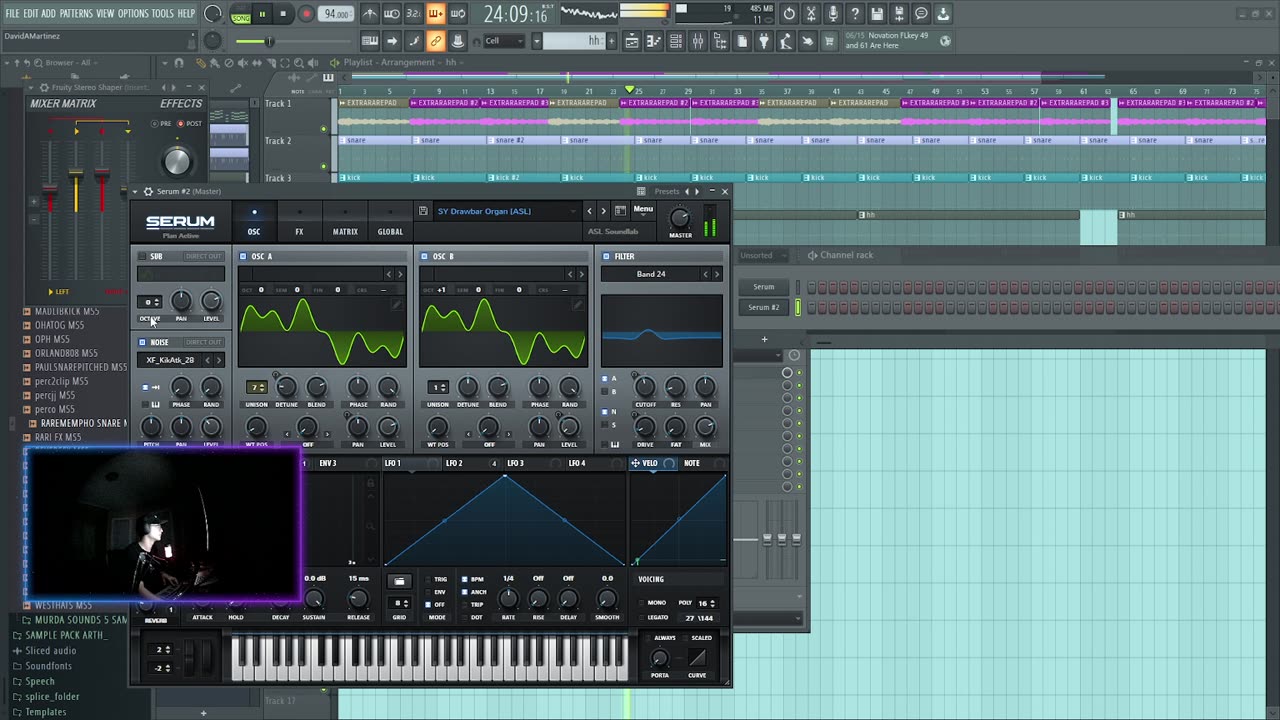Viewport: 1280px width, 720px height.
Task: Open the help question mark icon
Action: pyautogui.click(x=854, y=14)
